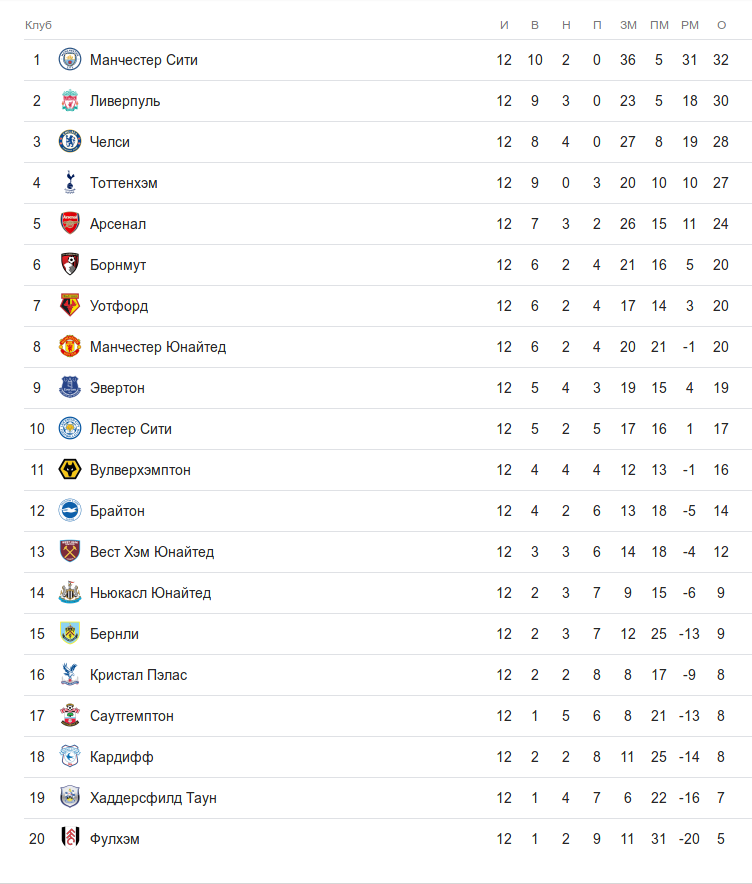
Task: Click the Fulham badge icon
Action: click(69, 839)
